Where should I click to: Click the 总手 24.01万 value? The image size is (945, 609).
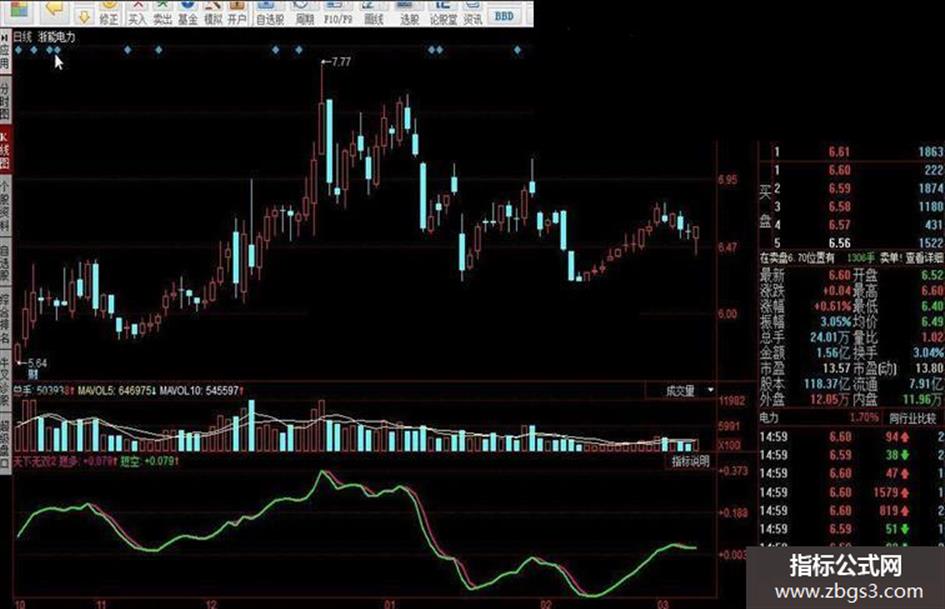pos(830,336)
